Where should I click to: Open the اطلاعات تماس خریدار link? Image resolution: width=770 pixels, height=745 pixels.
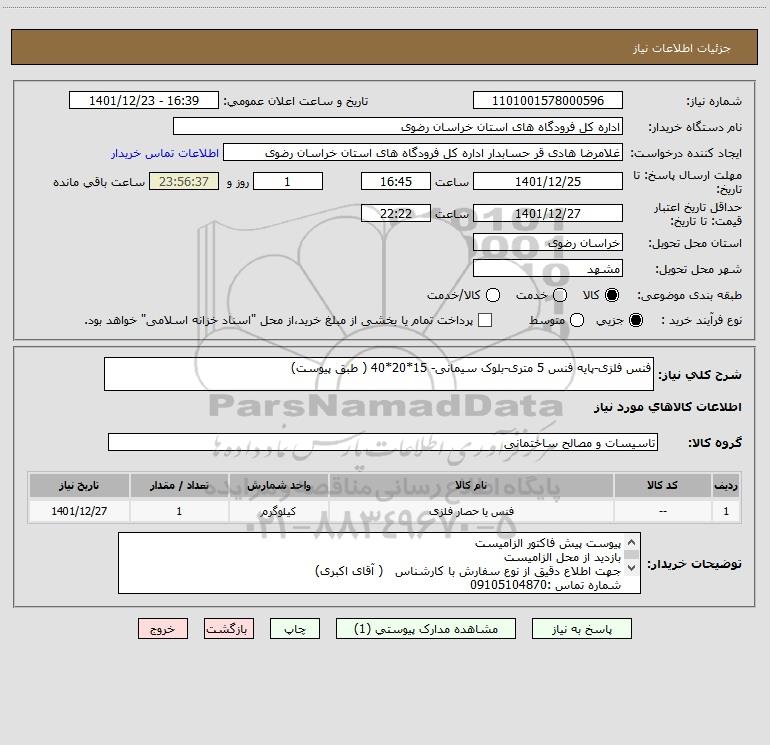165,153
